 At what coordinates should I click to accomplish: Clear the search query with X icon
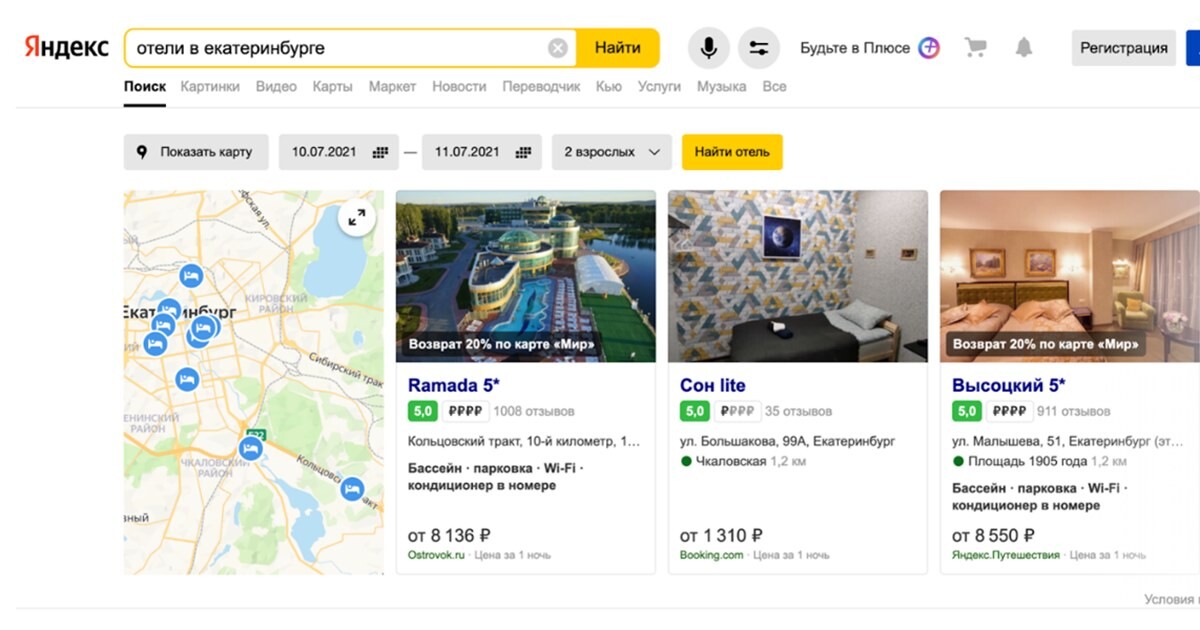point(558,48)
